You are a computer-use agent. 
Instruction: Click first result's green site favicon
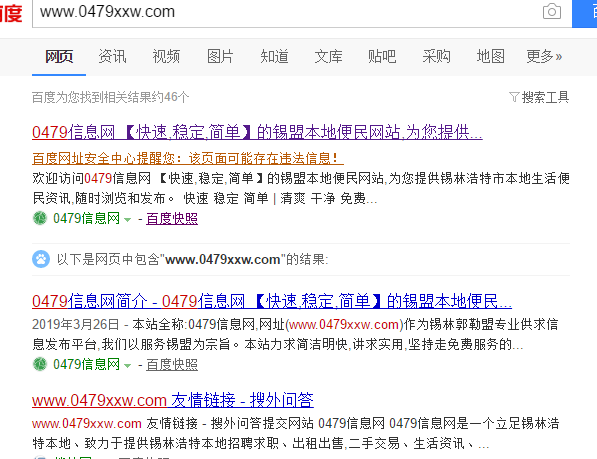click(40, 218)
